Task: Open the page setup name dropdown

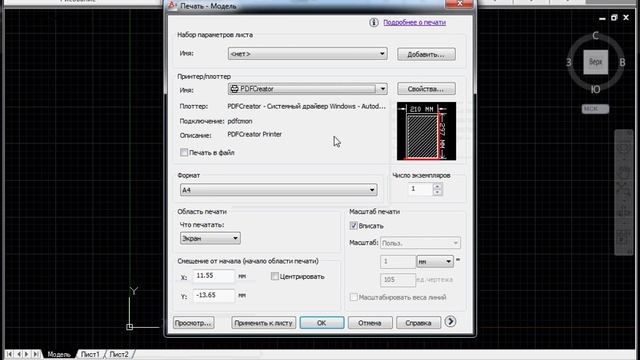Action: [x=307, y=53]
